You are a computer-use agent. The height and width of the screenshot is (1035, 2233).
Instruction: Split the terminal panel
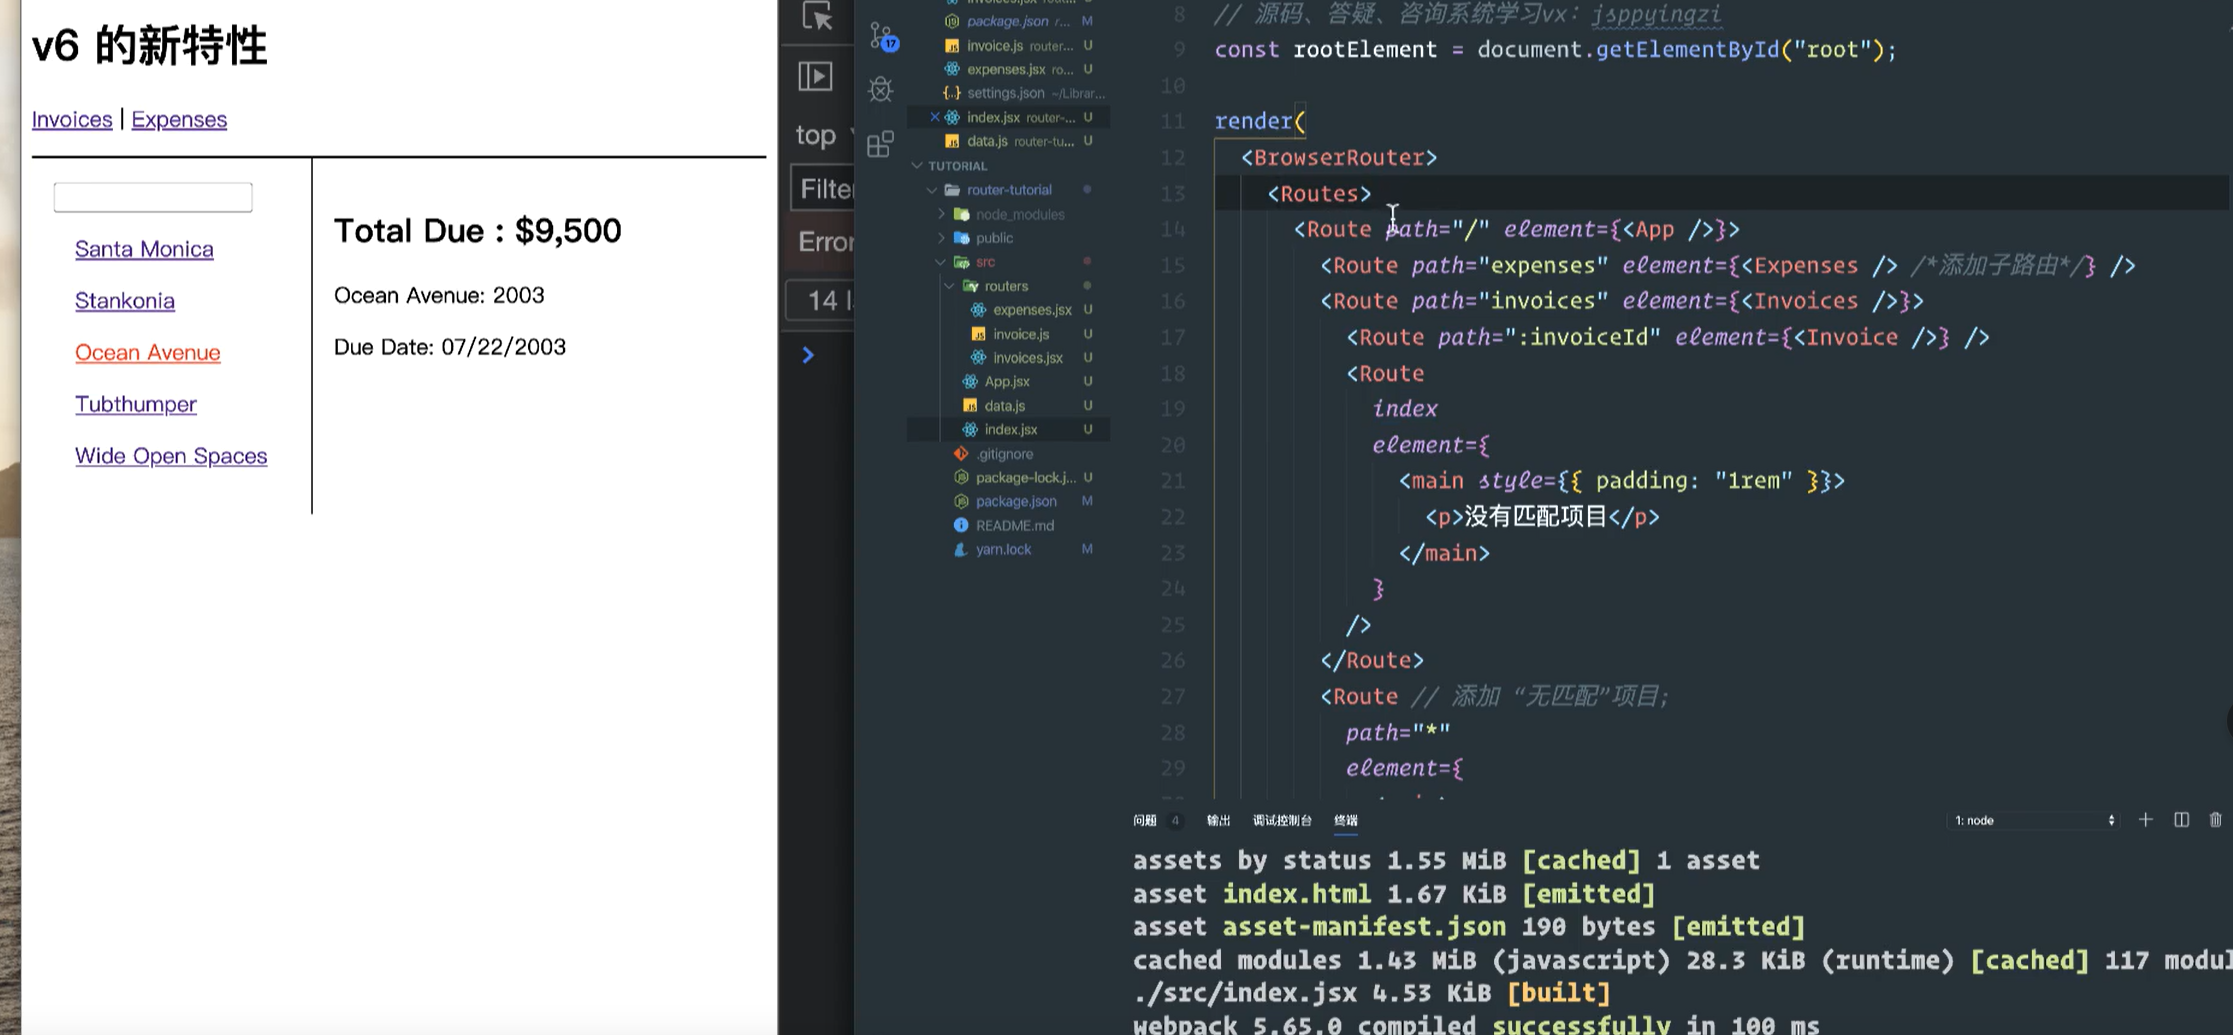click(2182, 820)
